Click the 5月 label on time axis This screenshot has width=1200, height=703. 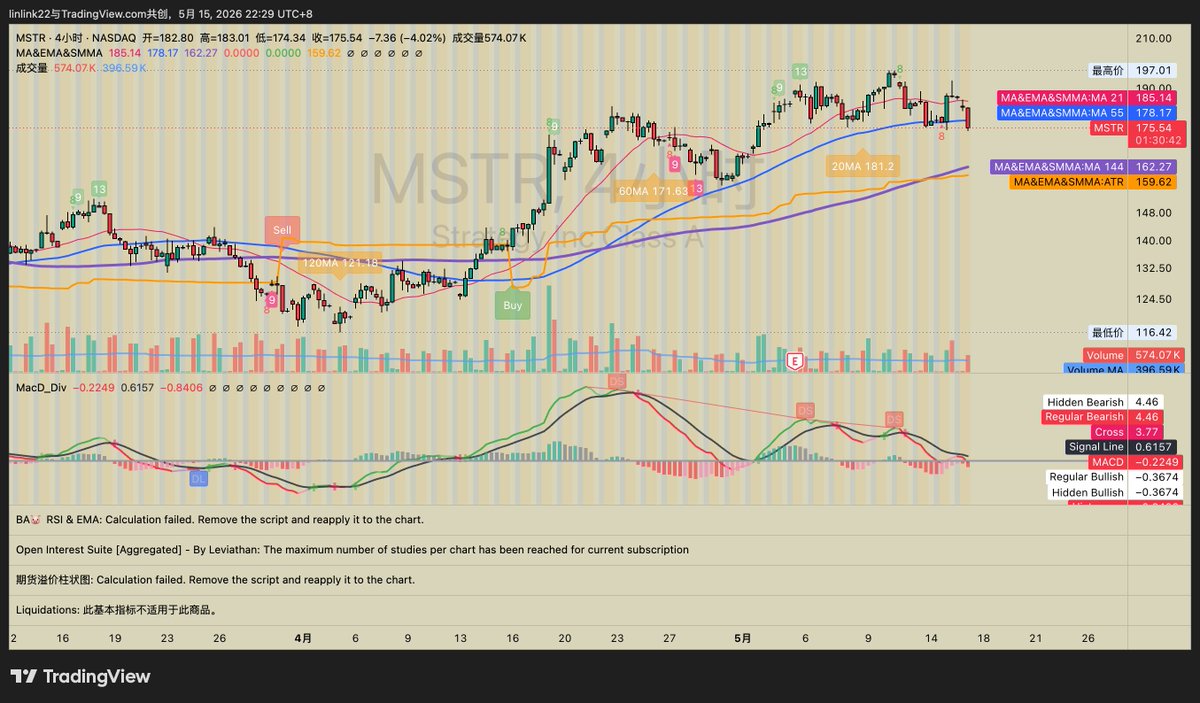tap(742, 637)
